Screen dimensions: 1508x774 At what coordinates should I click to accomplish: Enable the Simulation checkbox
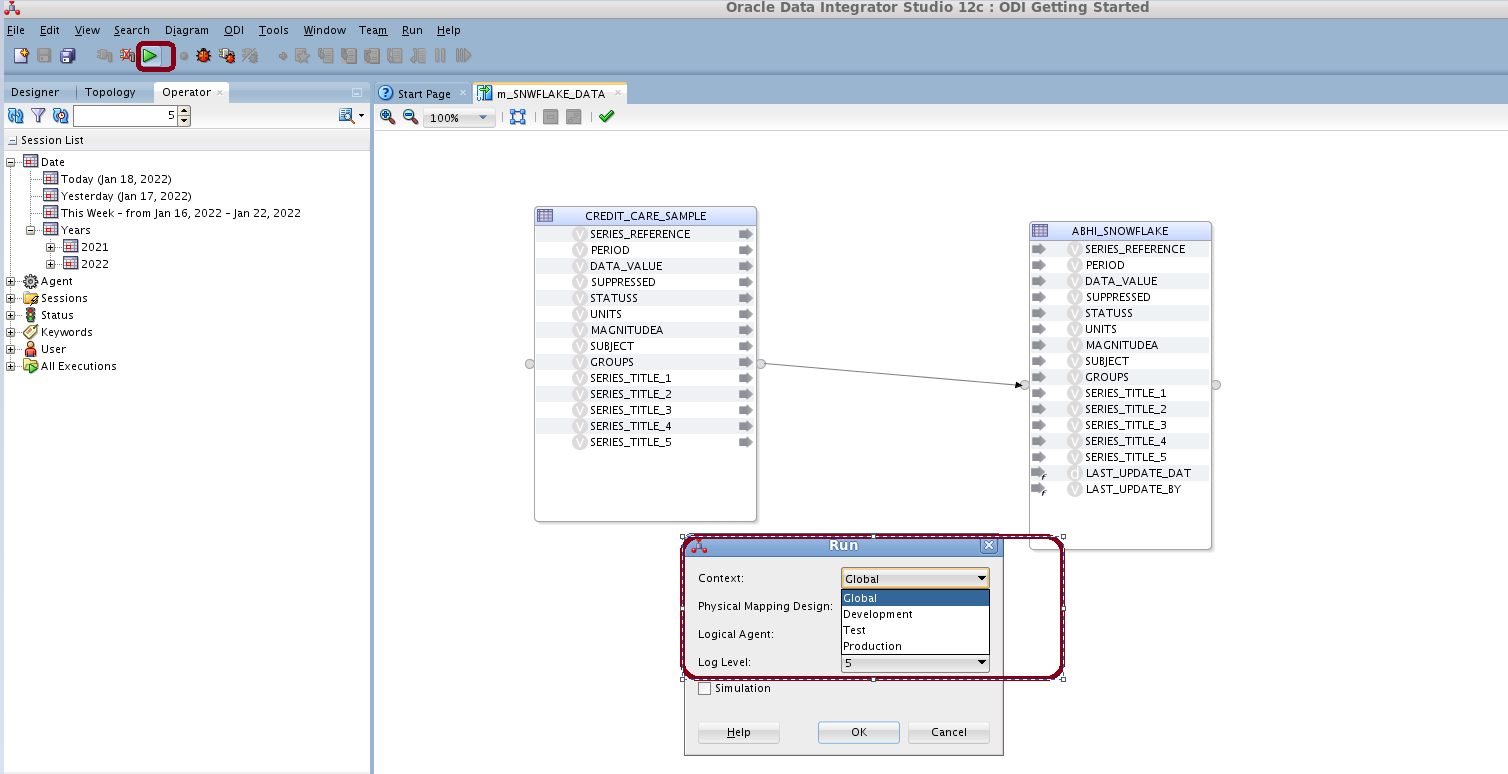pyautogui.click(x=705, y=688)
